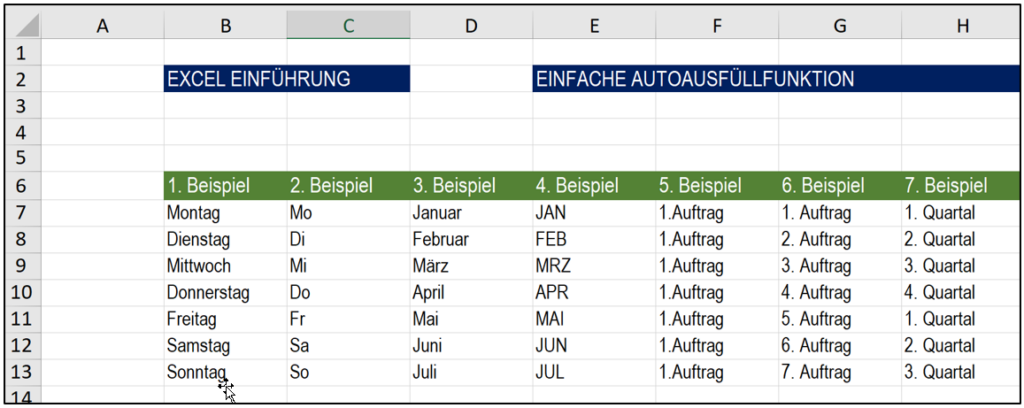Select column H header
This screenshot has height=408, width=1024.
pyautogui.click(x=961, y=26)
